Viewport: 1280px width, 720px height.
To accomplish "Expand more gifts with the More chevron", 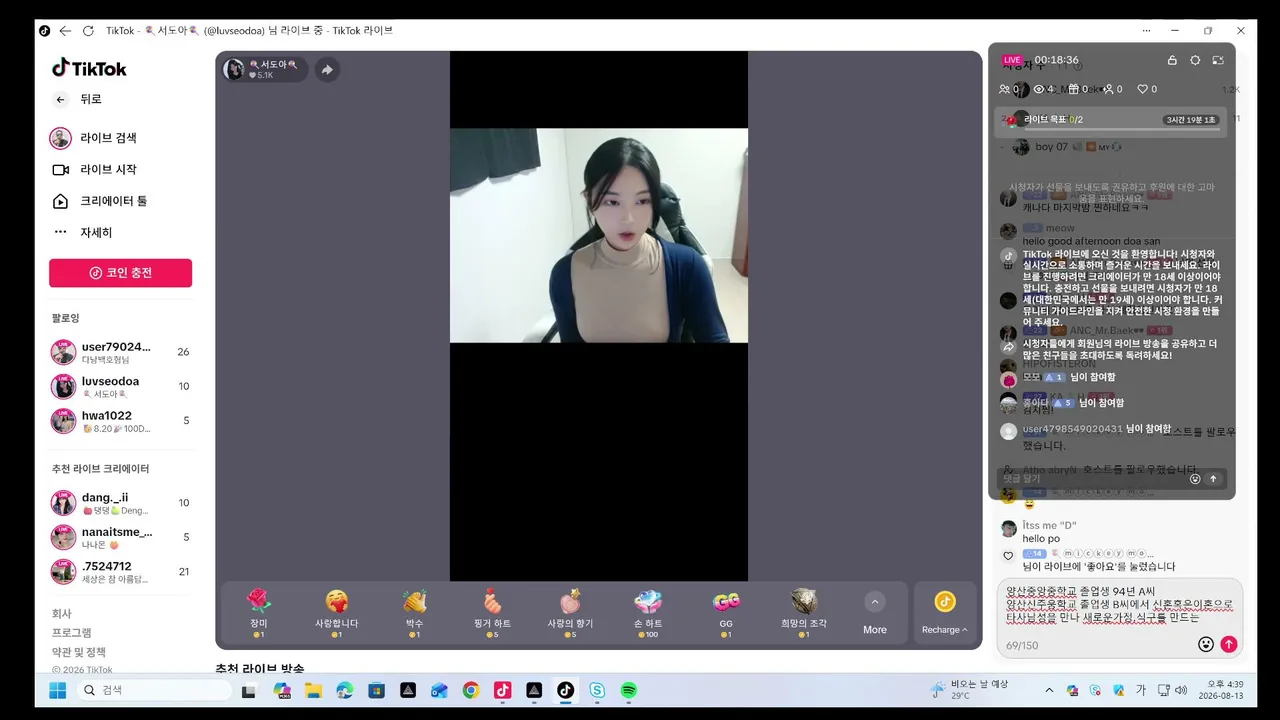I will point(875,612).
